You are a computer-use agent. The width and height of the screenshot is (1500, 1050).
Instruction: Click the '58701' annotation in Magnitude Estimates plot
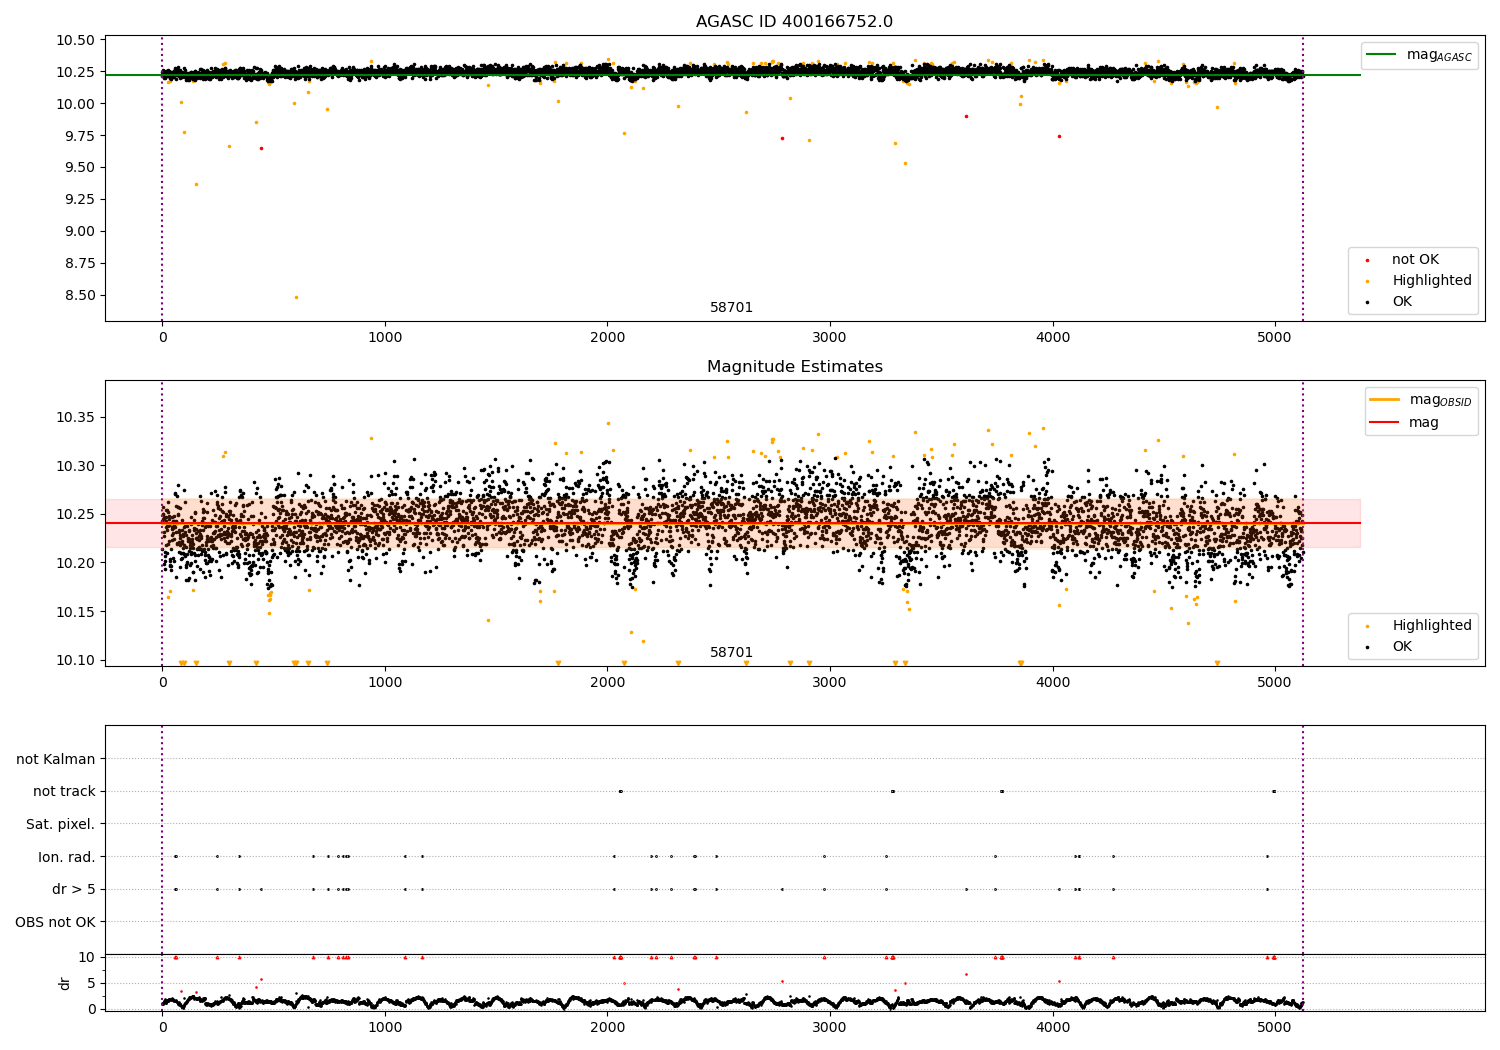pyautogui.click(x=731, y=653)
